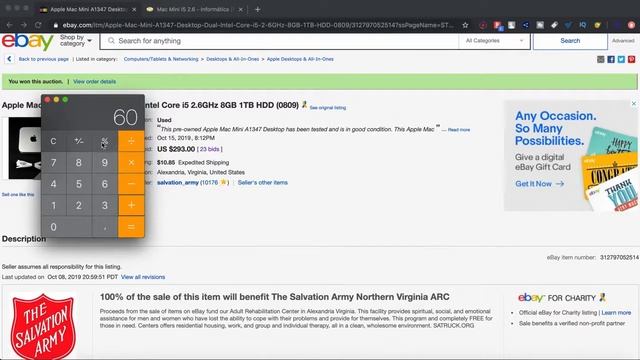The height and width of the screenshot is (360, 640).
Task: Close the Mac Mini i5 2.6 tab
Action: tap(241, 9)
